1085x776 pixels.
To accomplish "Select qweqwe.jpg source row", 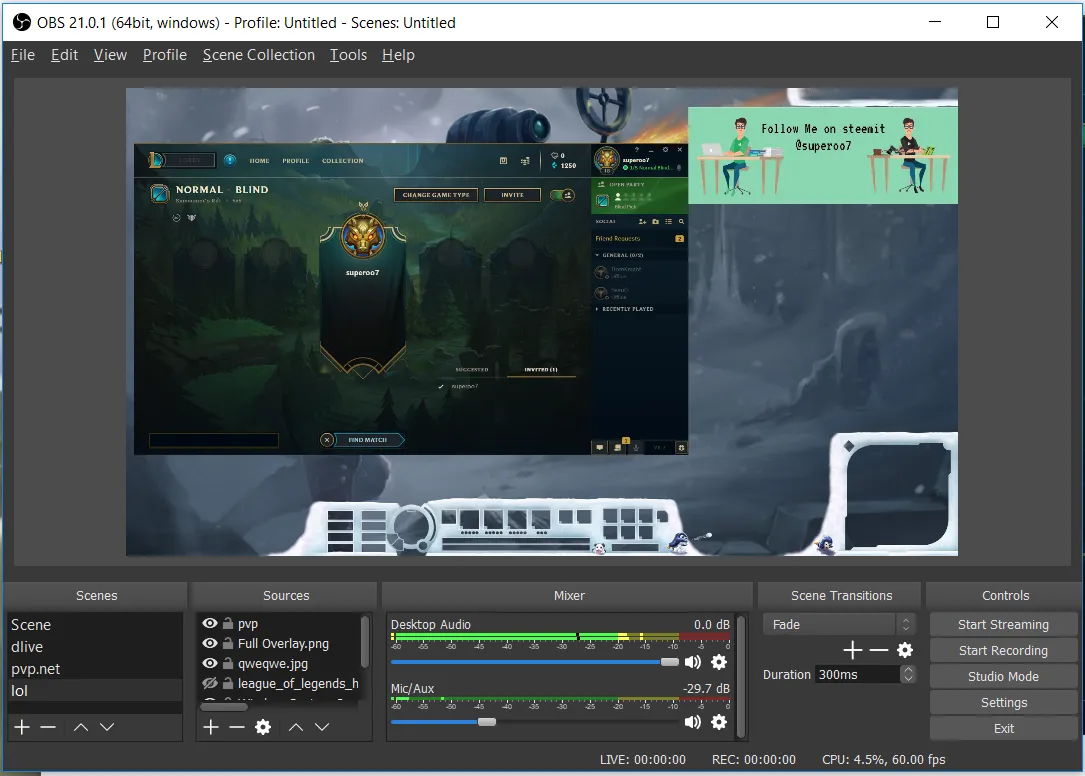I will [x=280, y=663].
